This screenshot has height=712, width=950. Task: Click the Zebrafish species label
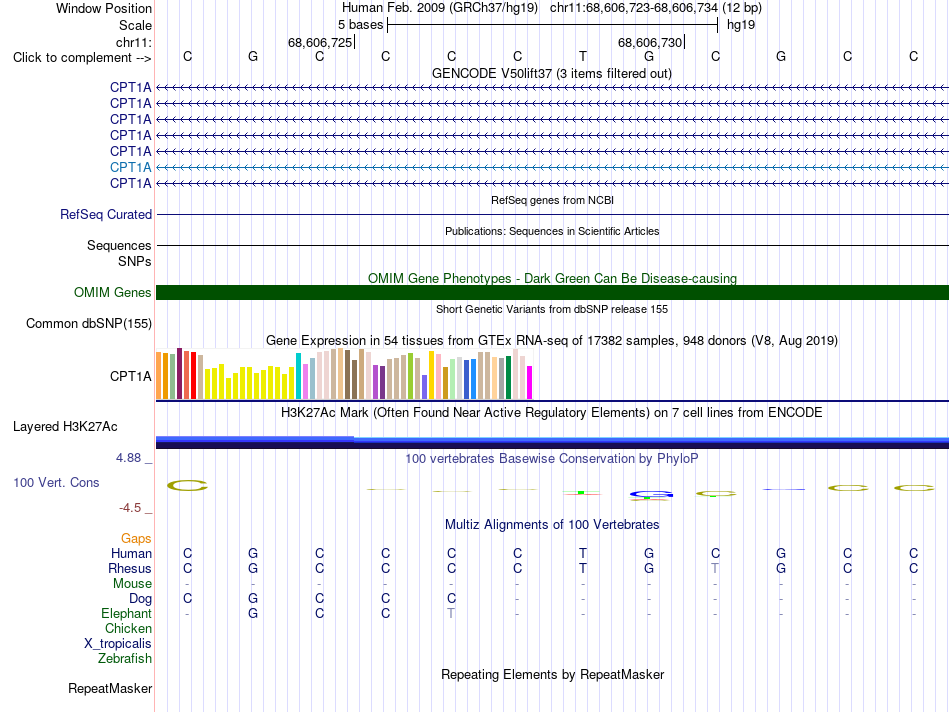(125, 659)
